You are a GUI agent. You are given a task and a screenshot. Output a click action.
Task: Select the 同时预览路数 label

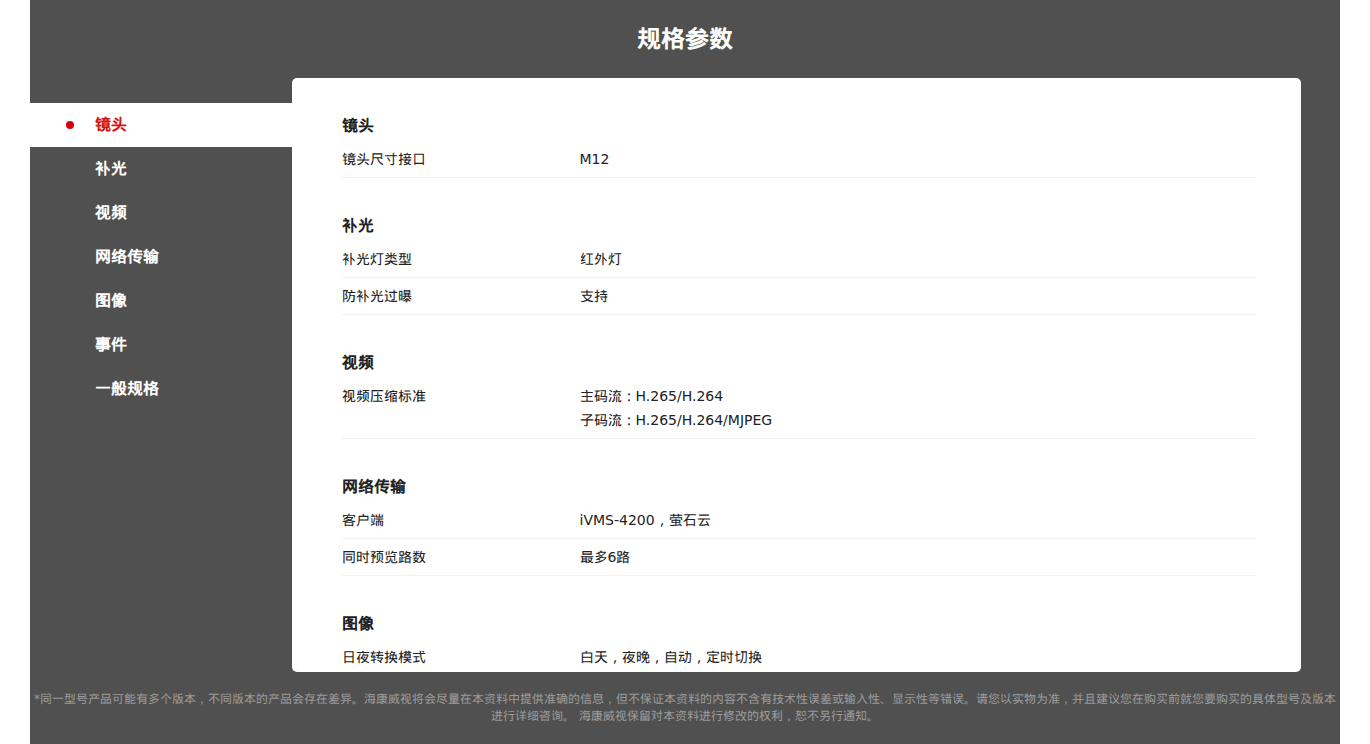coord(384,557)
